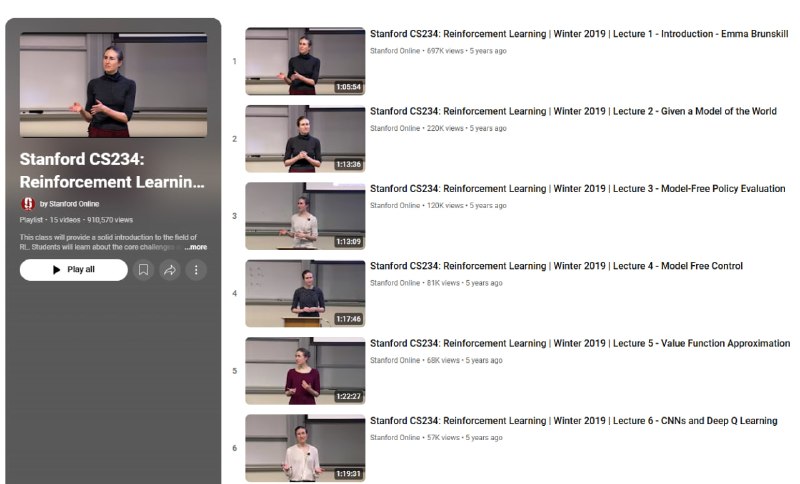Click the 1:13:09 duration badge

coord(348,242)
